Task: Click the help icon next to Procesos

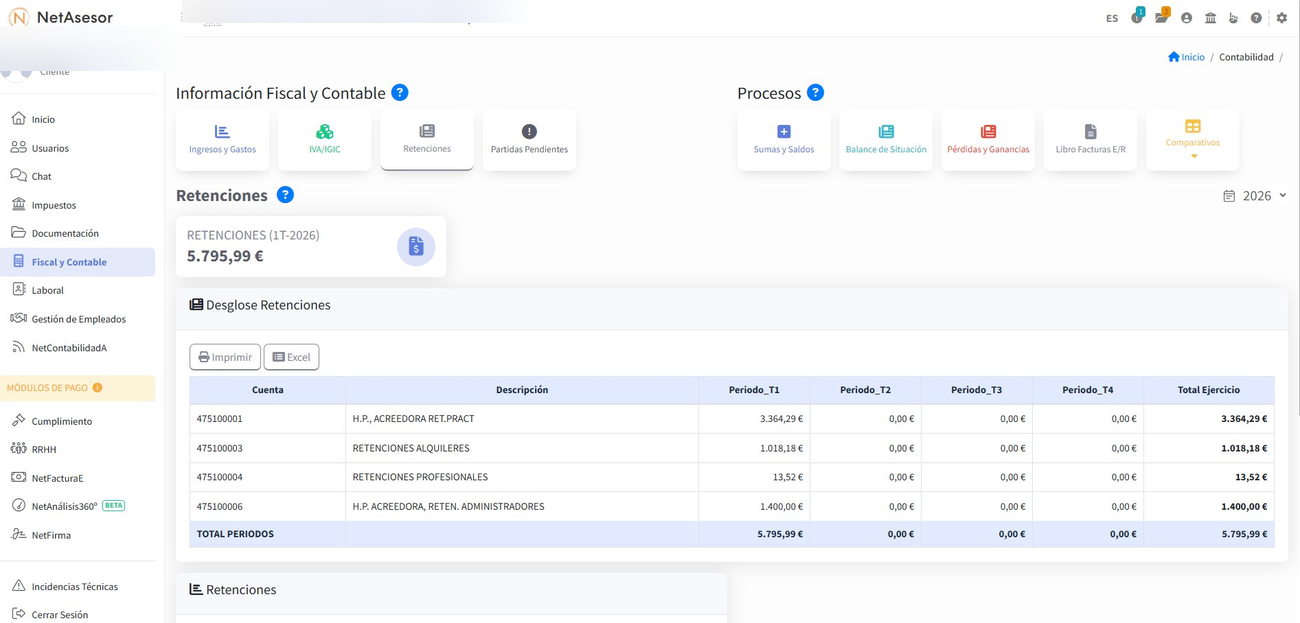Action: tap(815, 93)
